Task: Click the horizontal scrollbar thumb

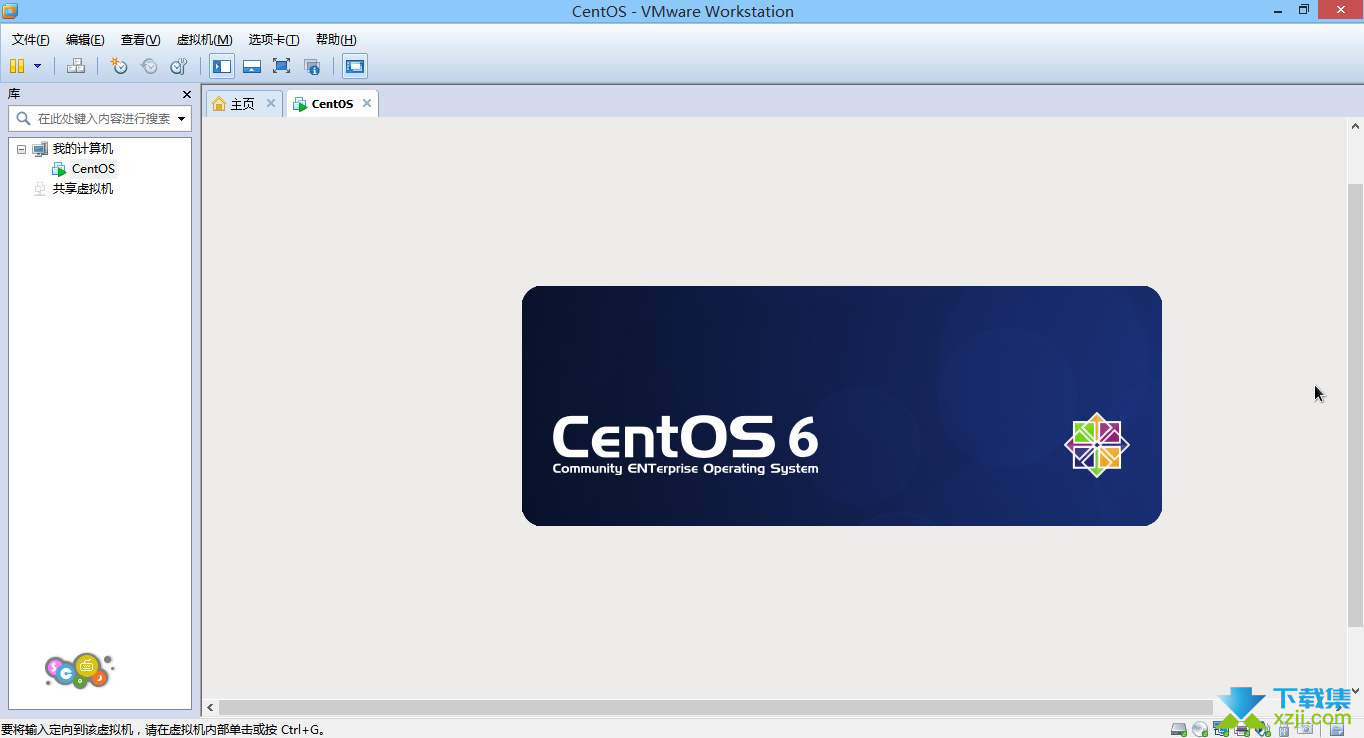Action: pyautogui.click(x=716, y=708)
